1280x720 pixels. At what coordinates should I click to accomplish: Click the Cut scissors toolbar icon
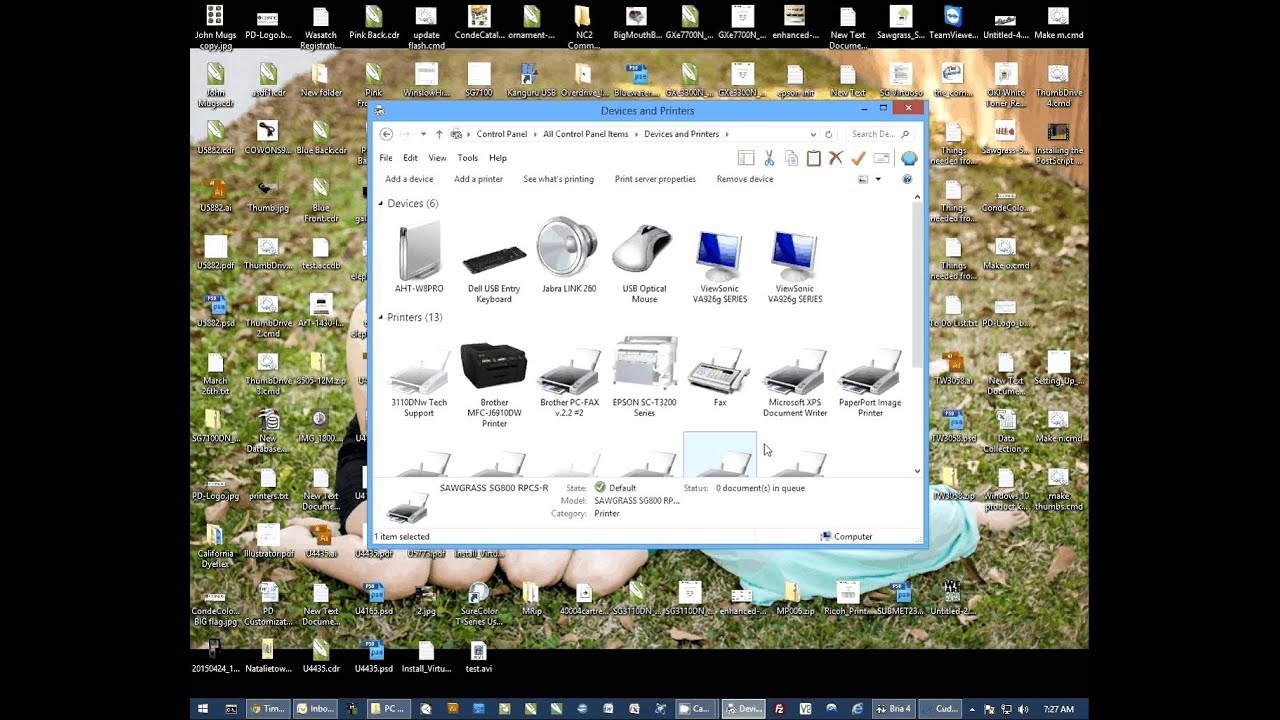pos(769,158)
